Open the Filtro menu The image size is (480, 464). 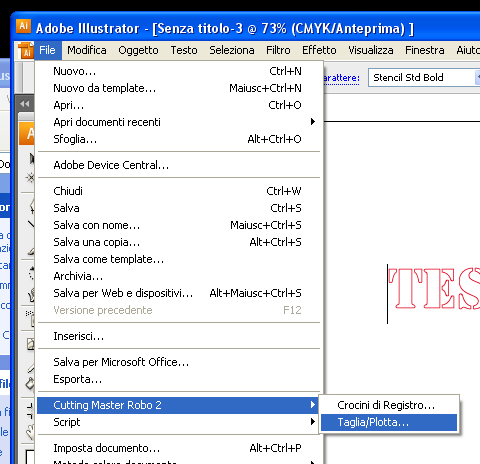coord(278,50)
